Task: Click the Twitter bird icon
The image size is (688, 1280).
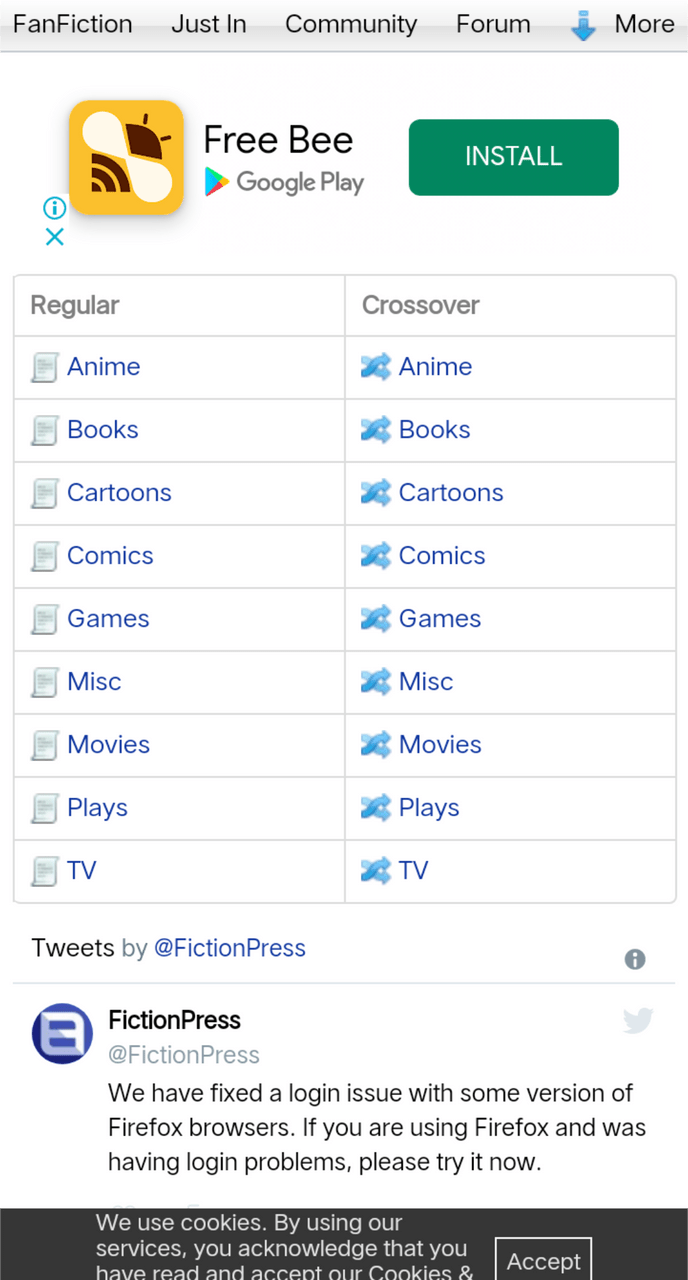Action: point(638,1020)
